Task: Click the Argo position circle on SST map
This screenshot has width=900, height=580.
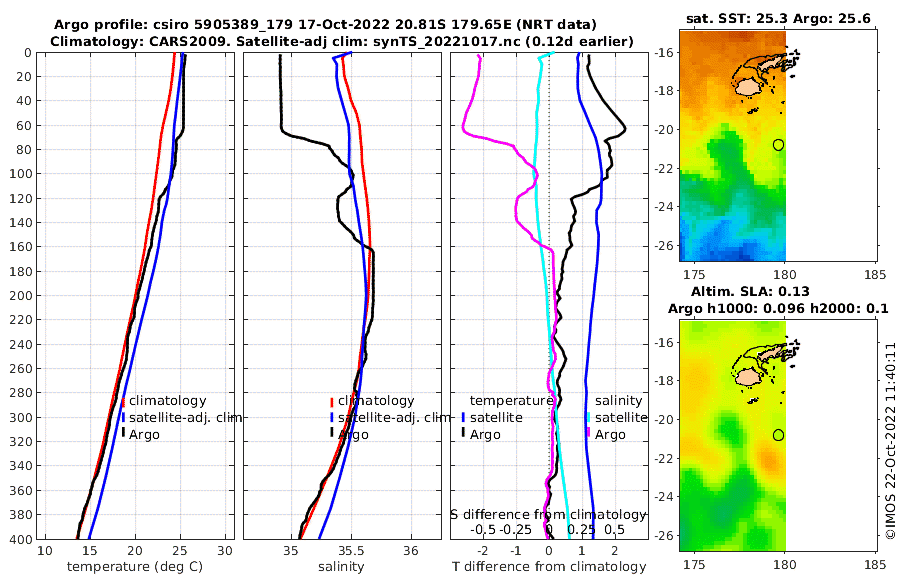Action: (778, 145)
